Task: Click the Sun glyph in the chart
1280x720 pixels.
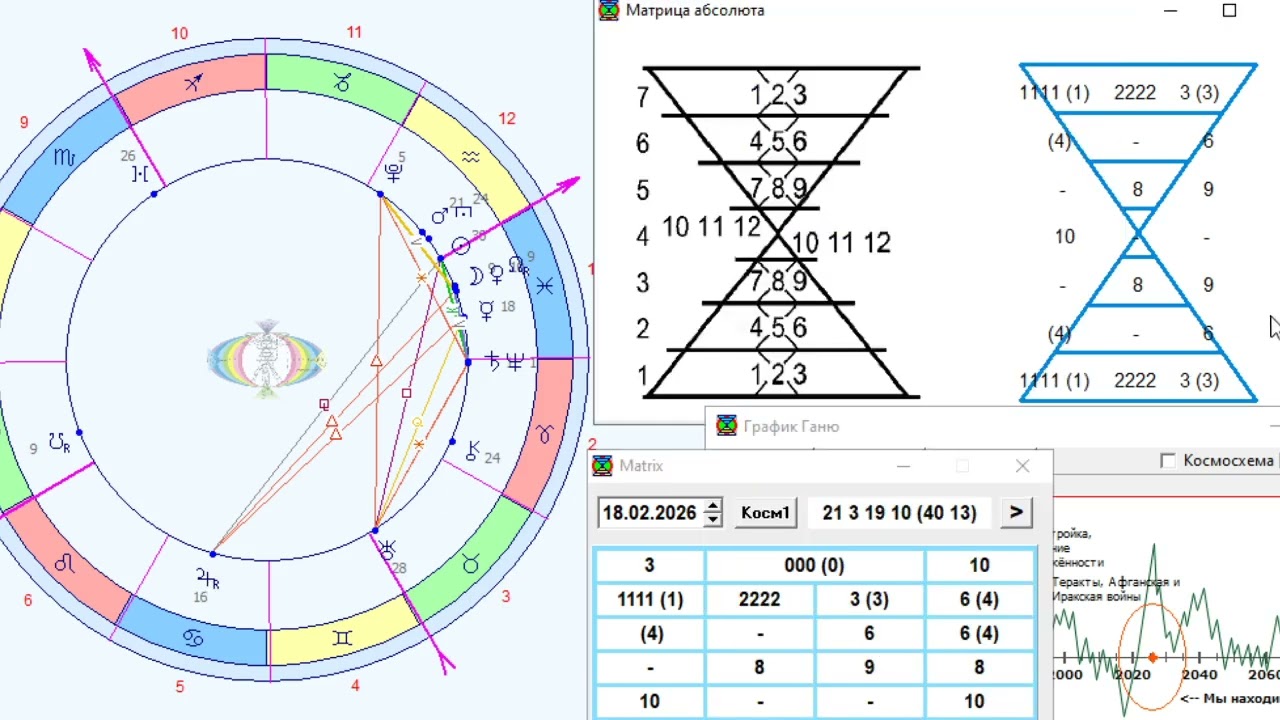Action: (x=461, y=246)
